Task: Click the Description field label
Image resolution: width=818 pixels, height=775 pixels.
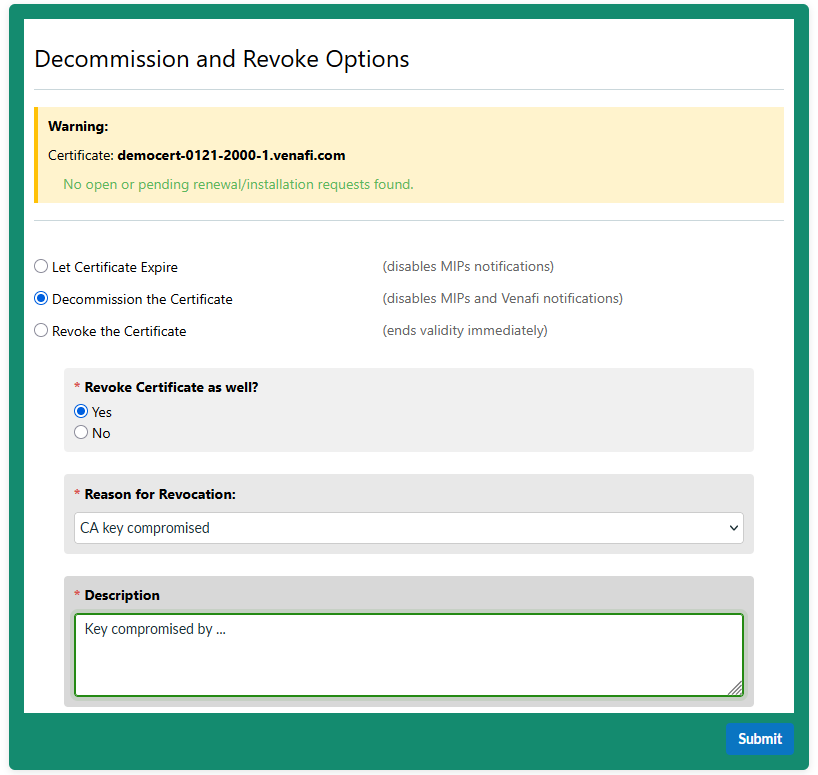Action: click(122, 596)
